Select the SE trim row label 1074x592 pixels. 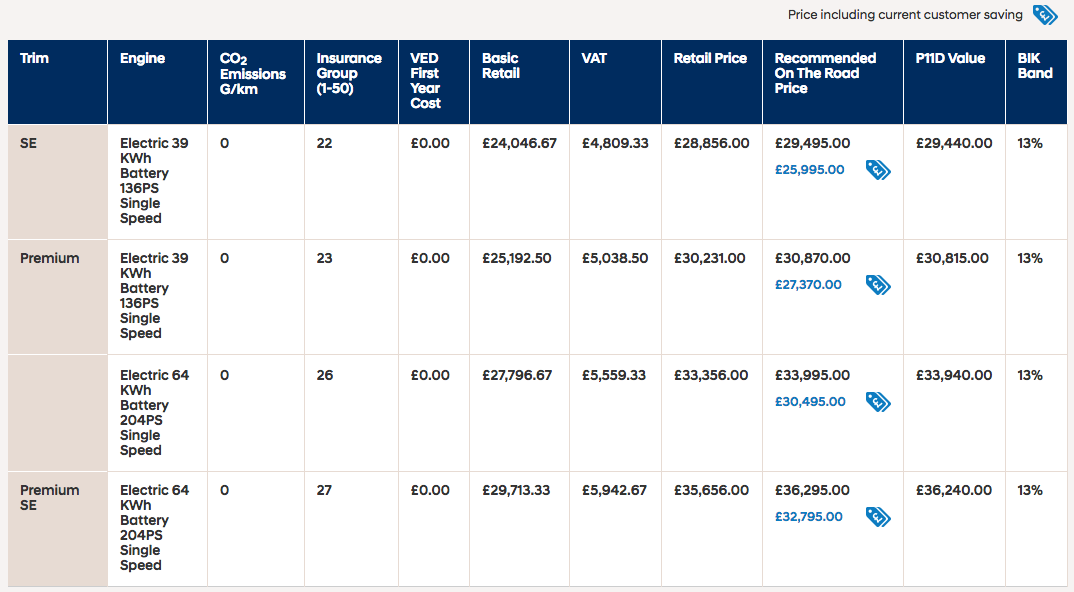click(29, 144)
